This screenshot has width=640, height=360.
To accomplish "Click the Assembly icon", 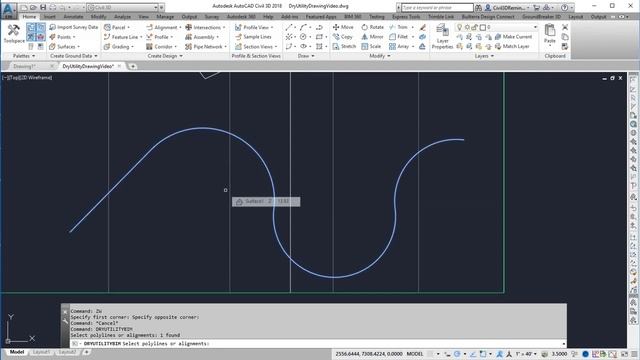I will 189,37.
